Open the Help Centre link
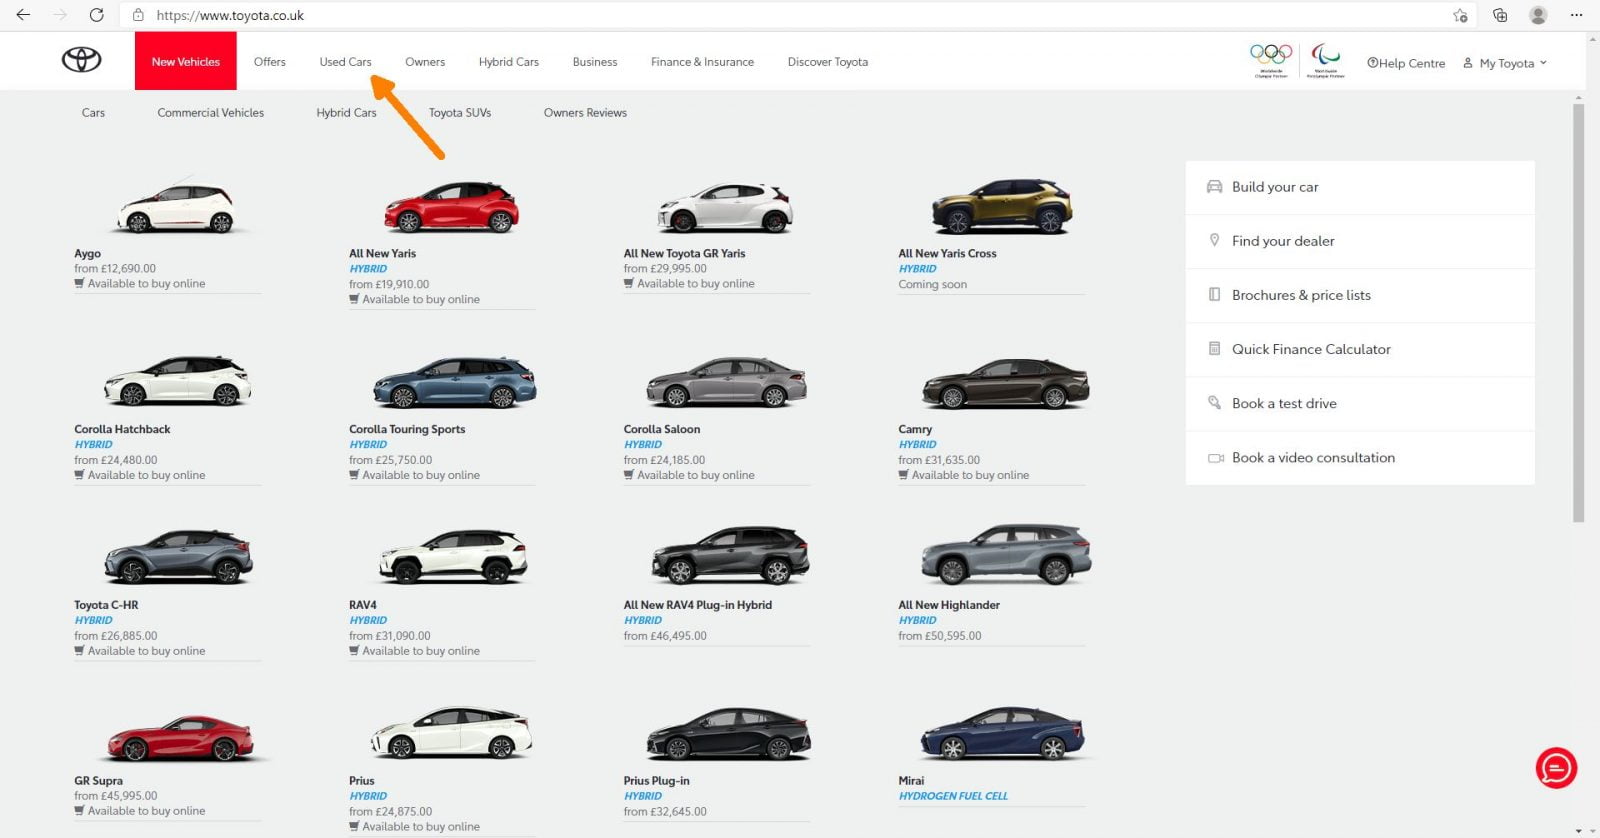 (1406, 62)
